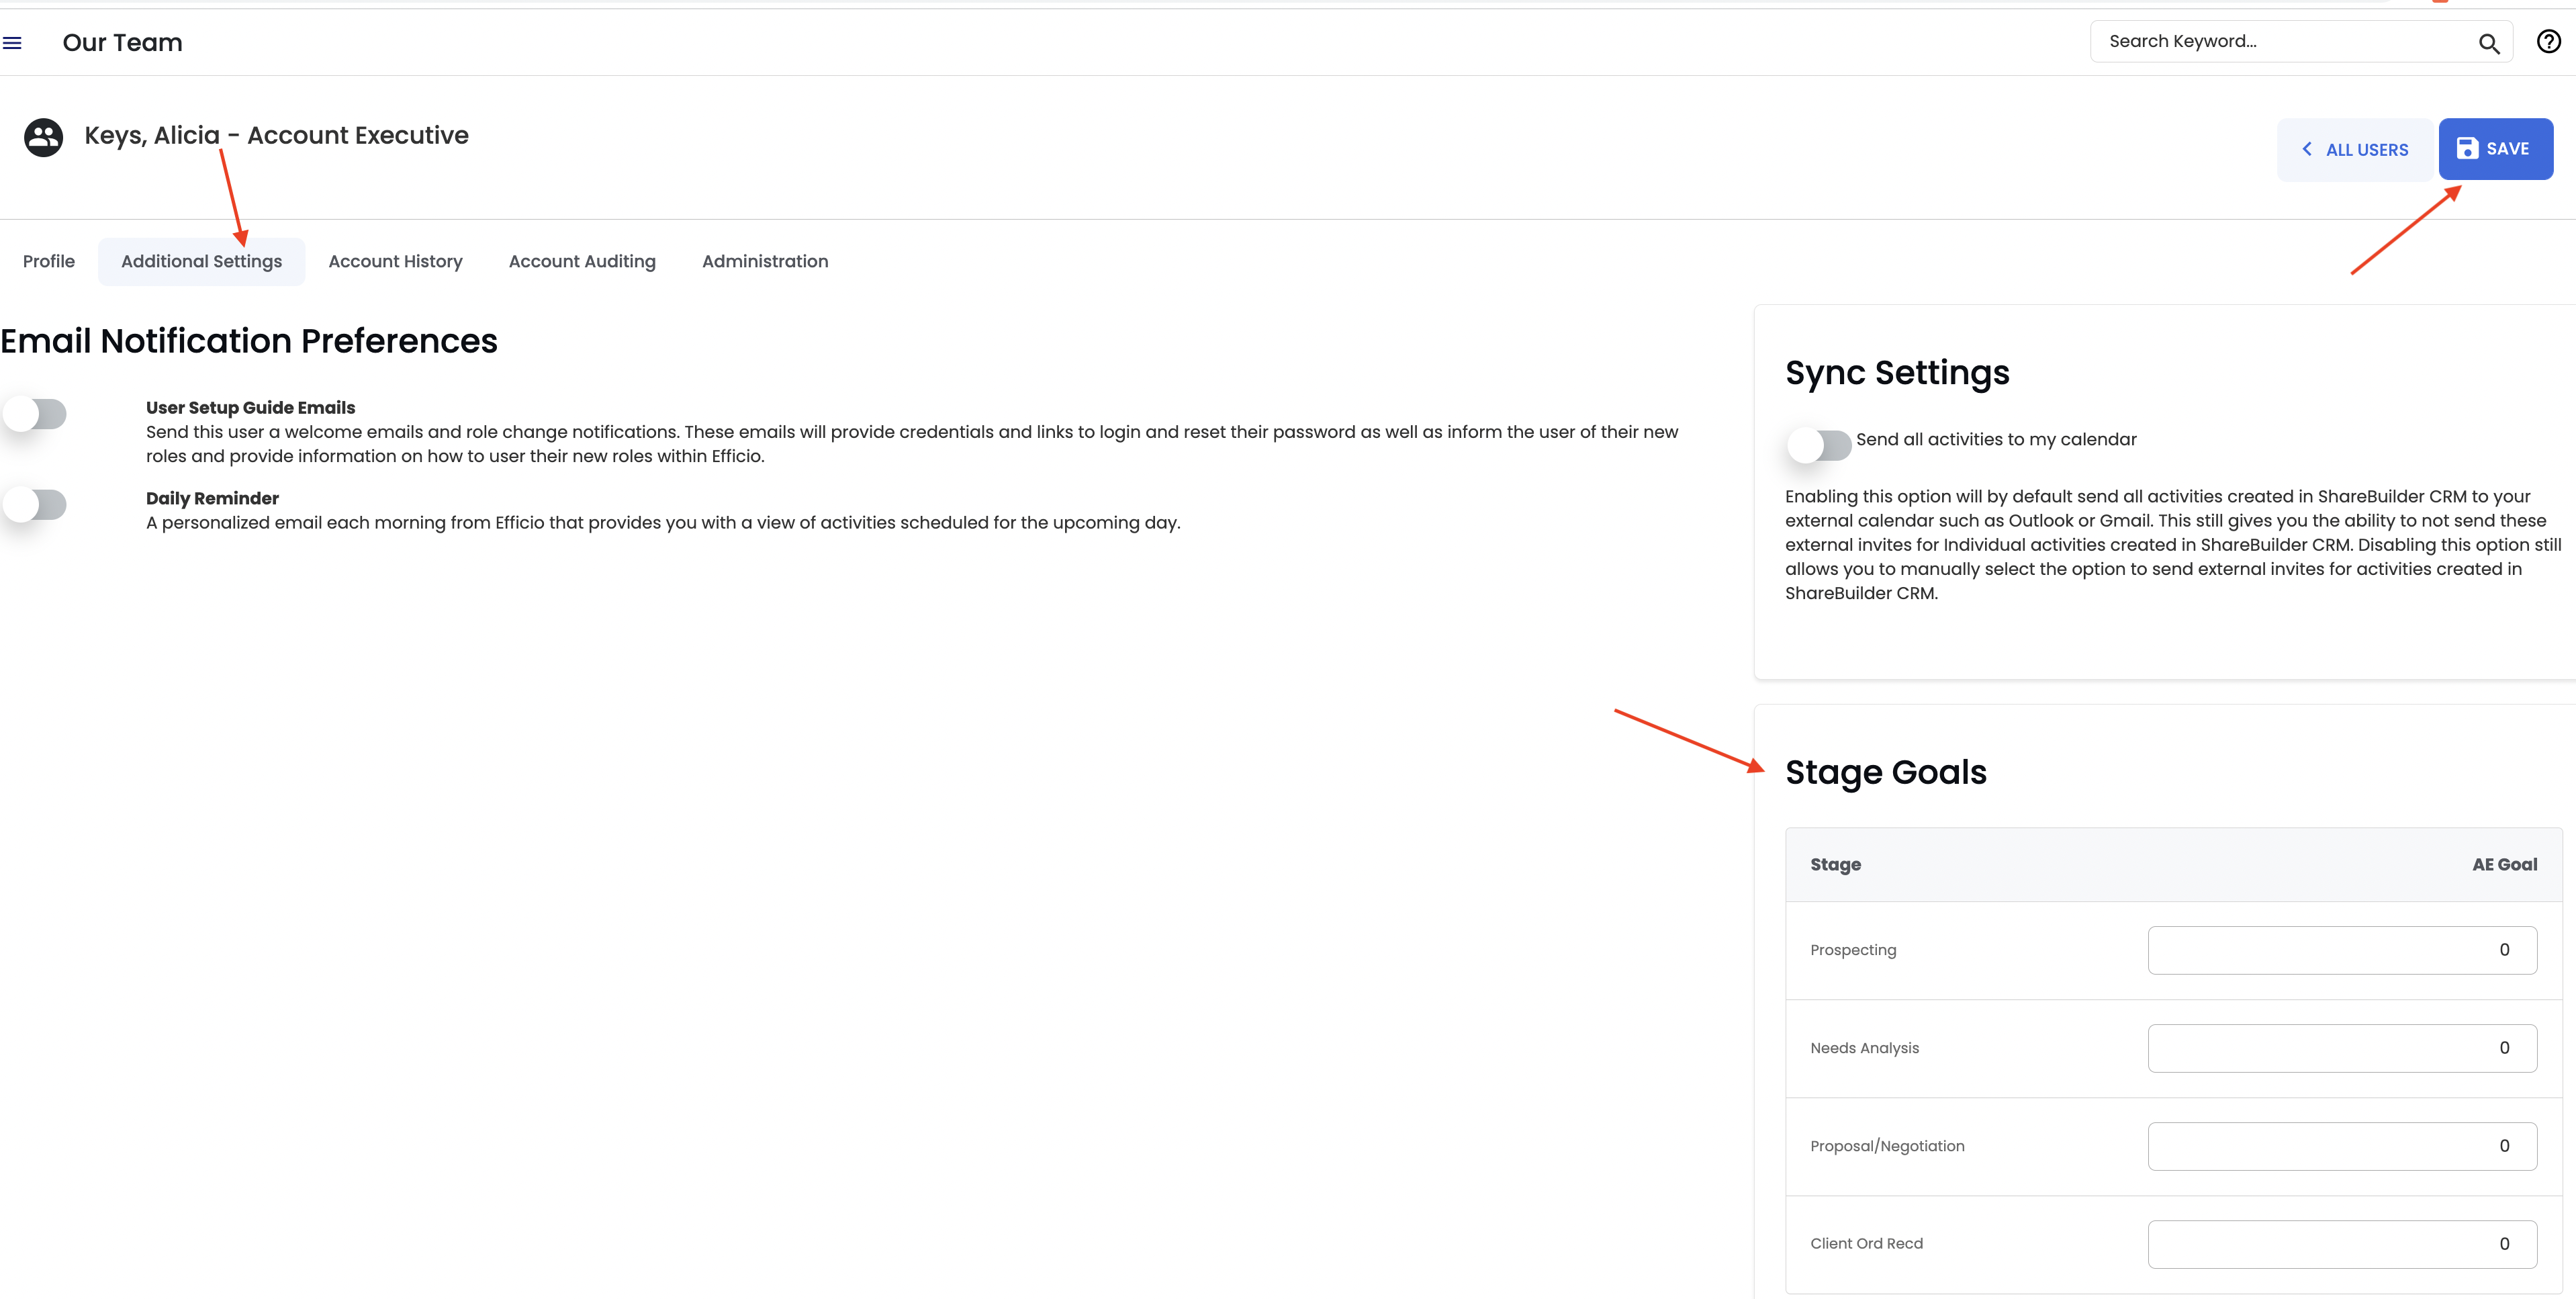Click the Prospecting stage label
Screen dimensions: 2576x1299
click(x=1853, y=950)
